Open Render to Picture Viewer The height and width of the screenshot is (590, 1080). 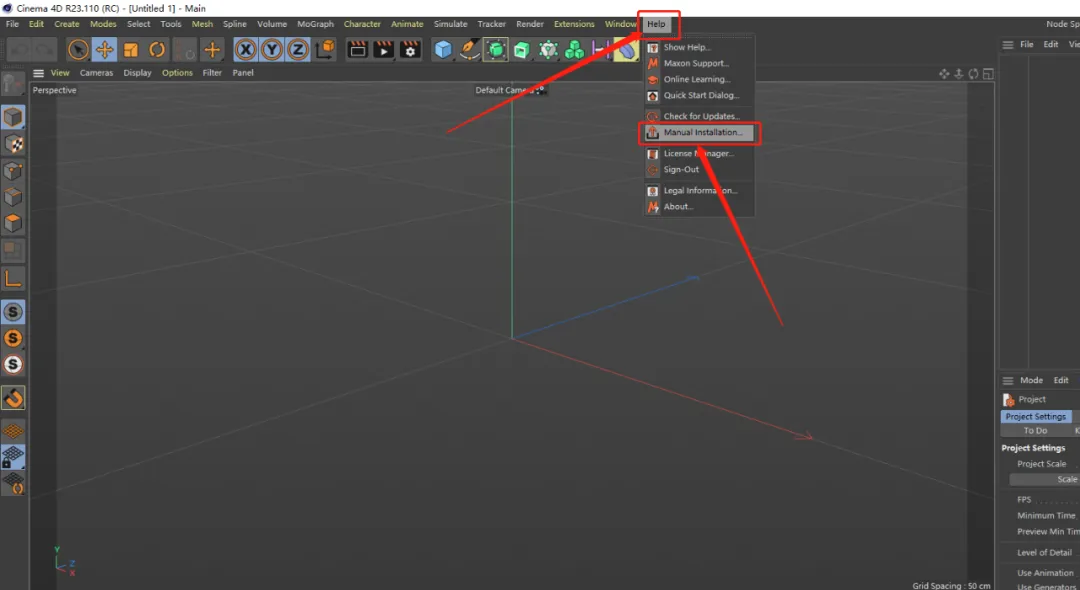point(384,50)
